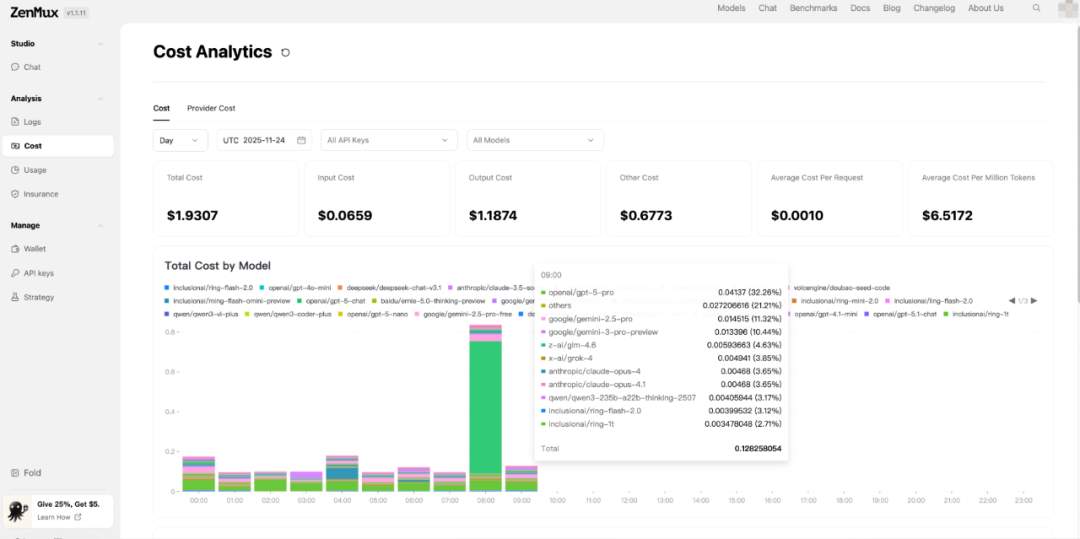1080x539 pixels.
Task: Switch to the Provider Cost tab
Action: pos(211,108)
